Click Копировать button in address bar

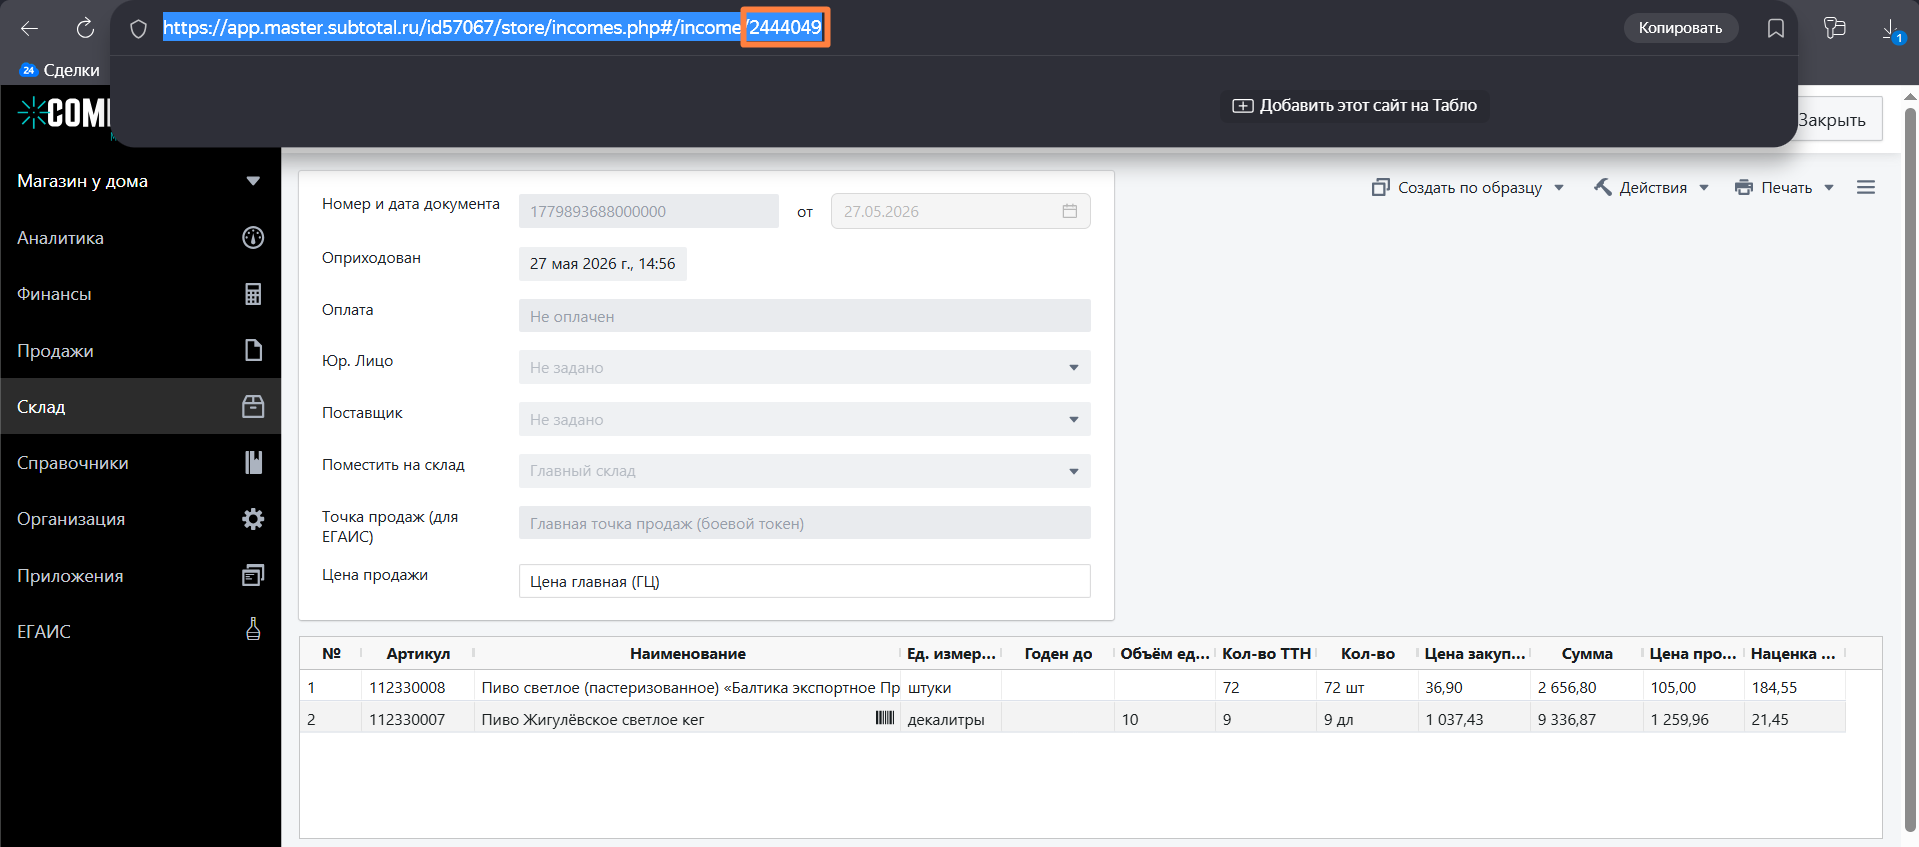[x=1680, y=28]
